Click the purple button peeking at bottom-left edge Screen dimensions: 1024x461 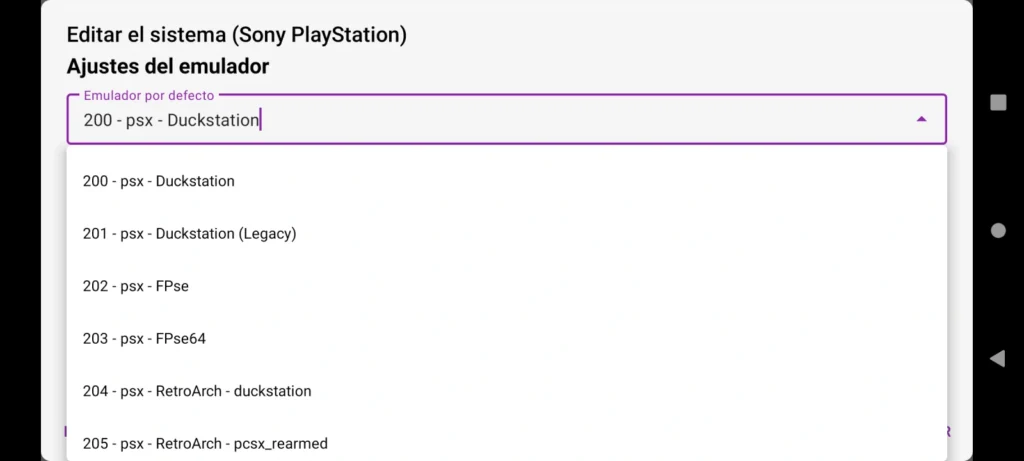[x=66, y=432]
